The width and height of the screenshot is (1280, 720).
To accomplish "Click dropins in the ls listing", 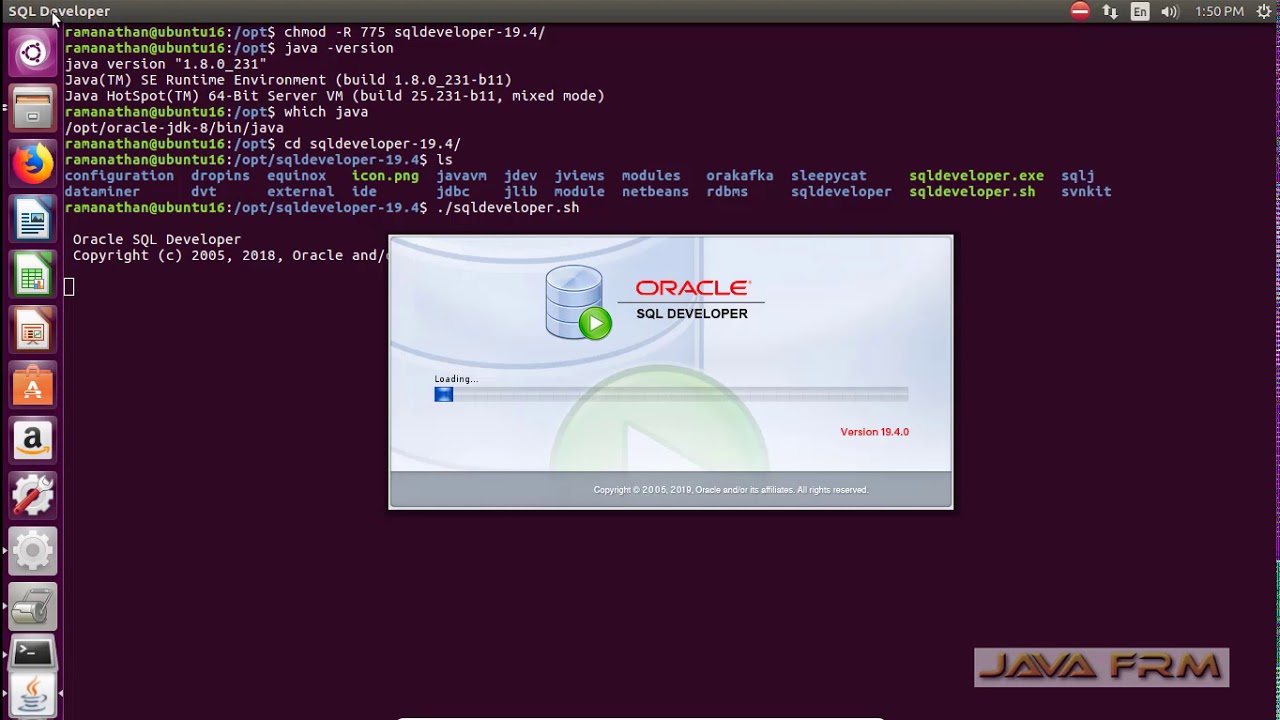I will pos(220,176).
